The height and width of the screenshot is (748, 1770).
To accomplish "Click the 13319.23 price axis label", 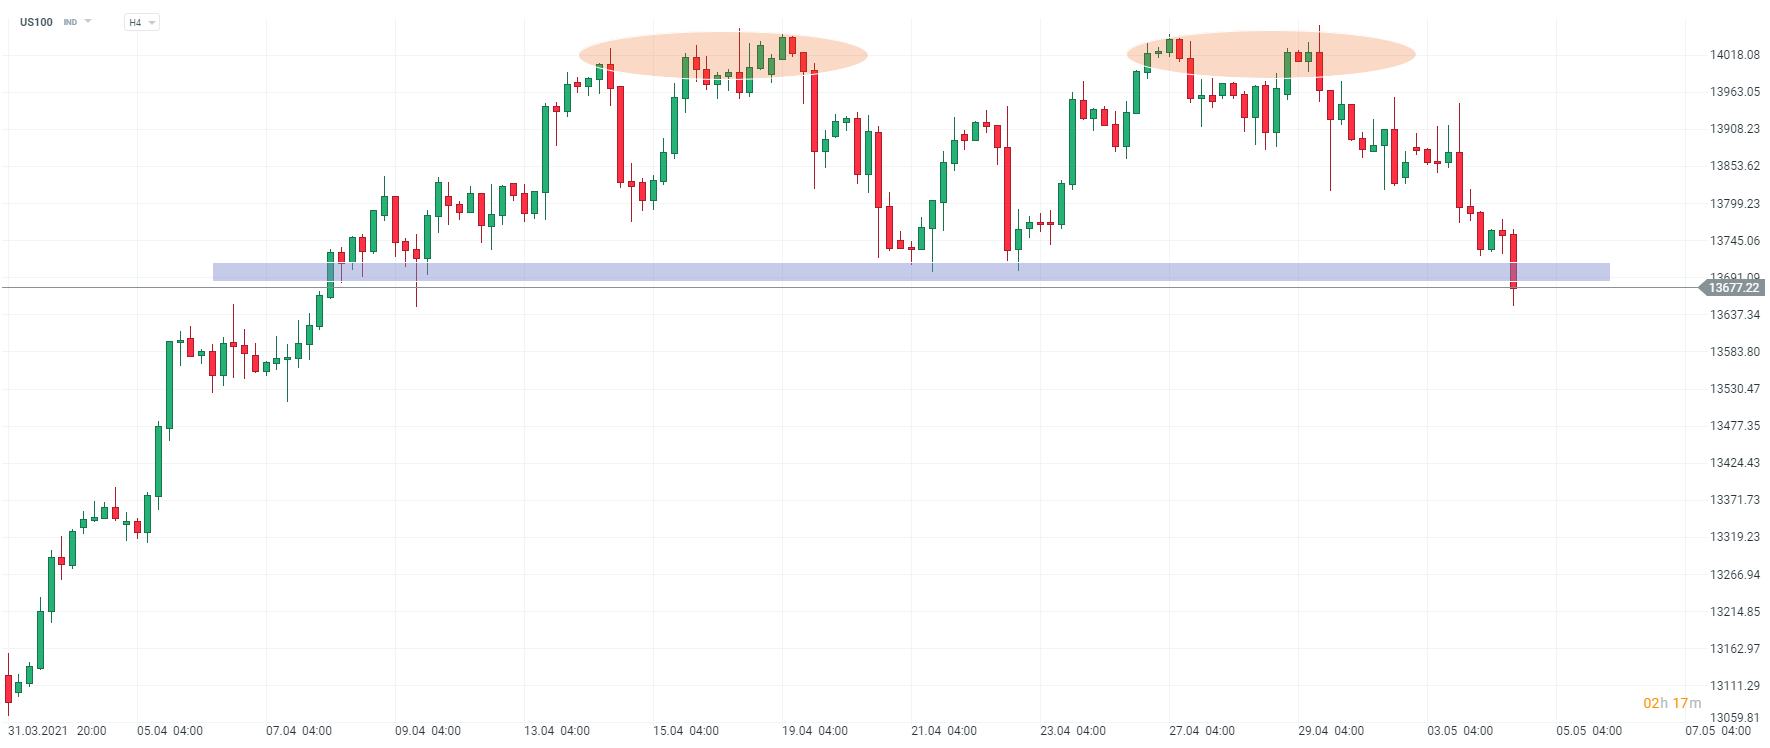I will point(1734,537).
